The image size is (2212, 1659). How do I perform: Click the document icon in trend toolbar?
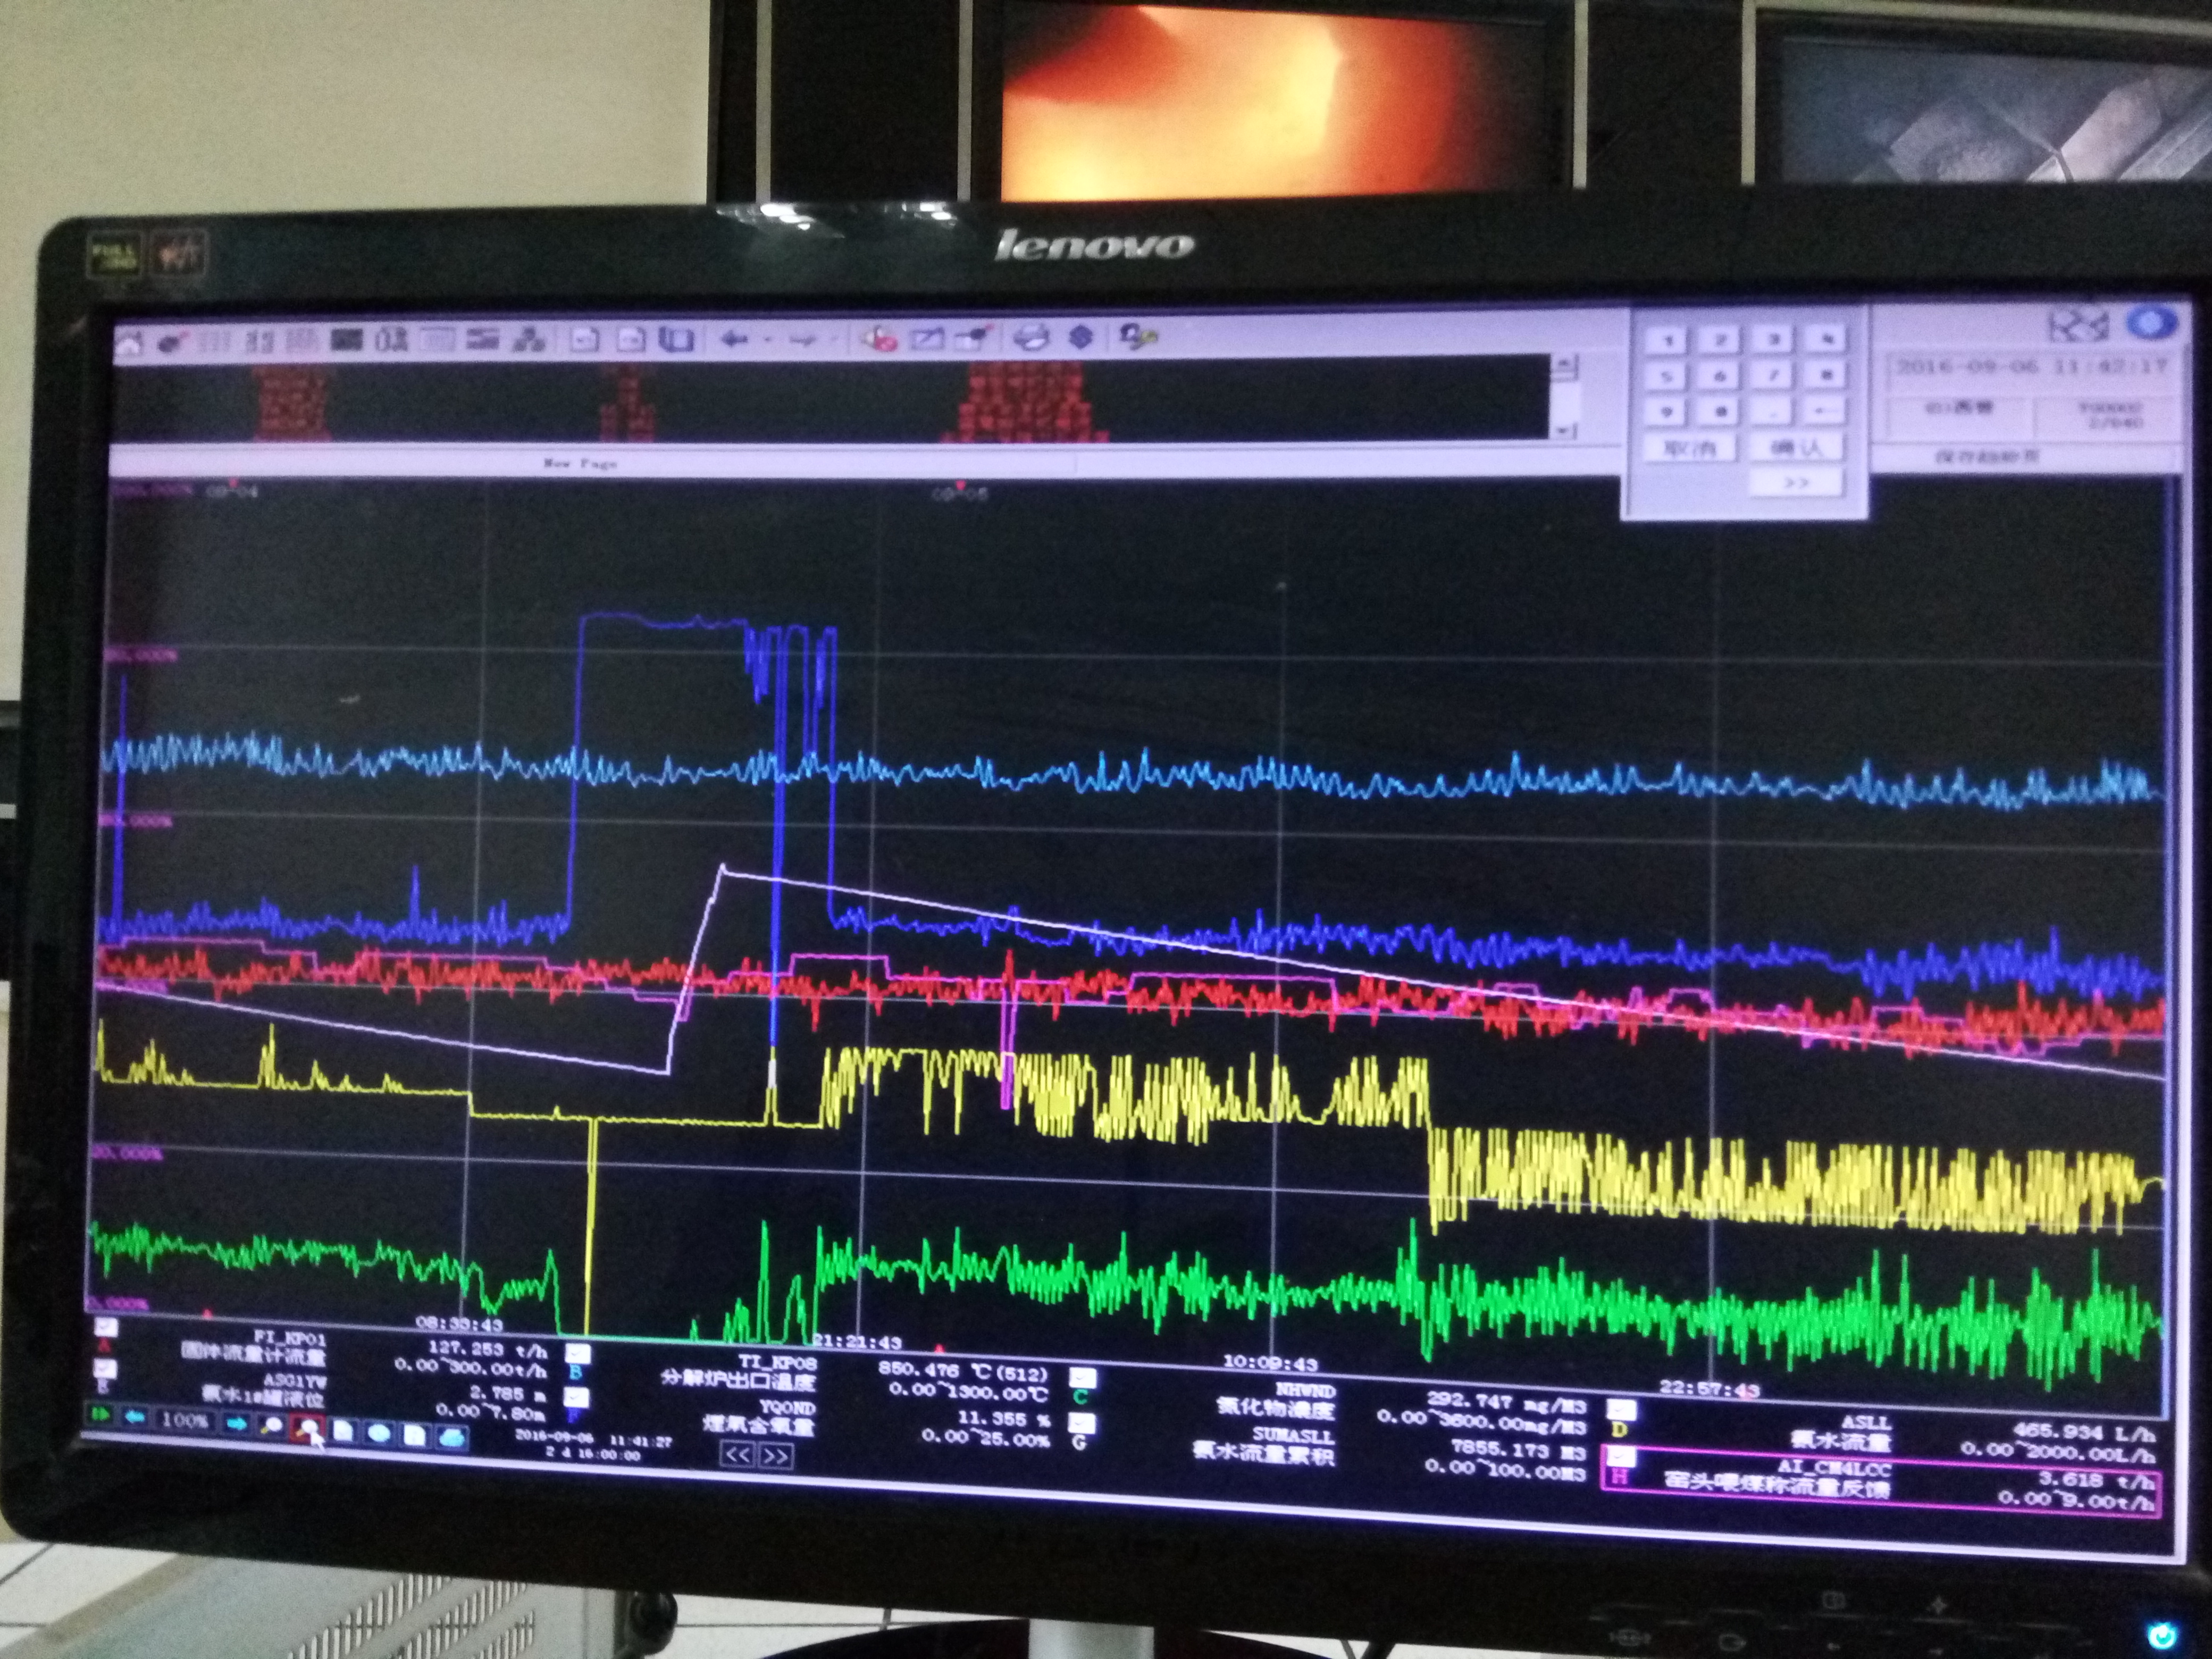tap(343, 1430)
